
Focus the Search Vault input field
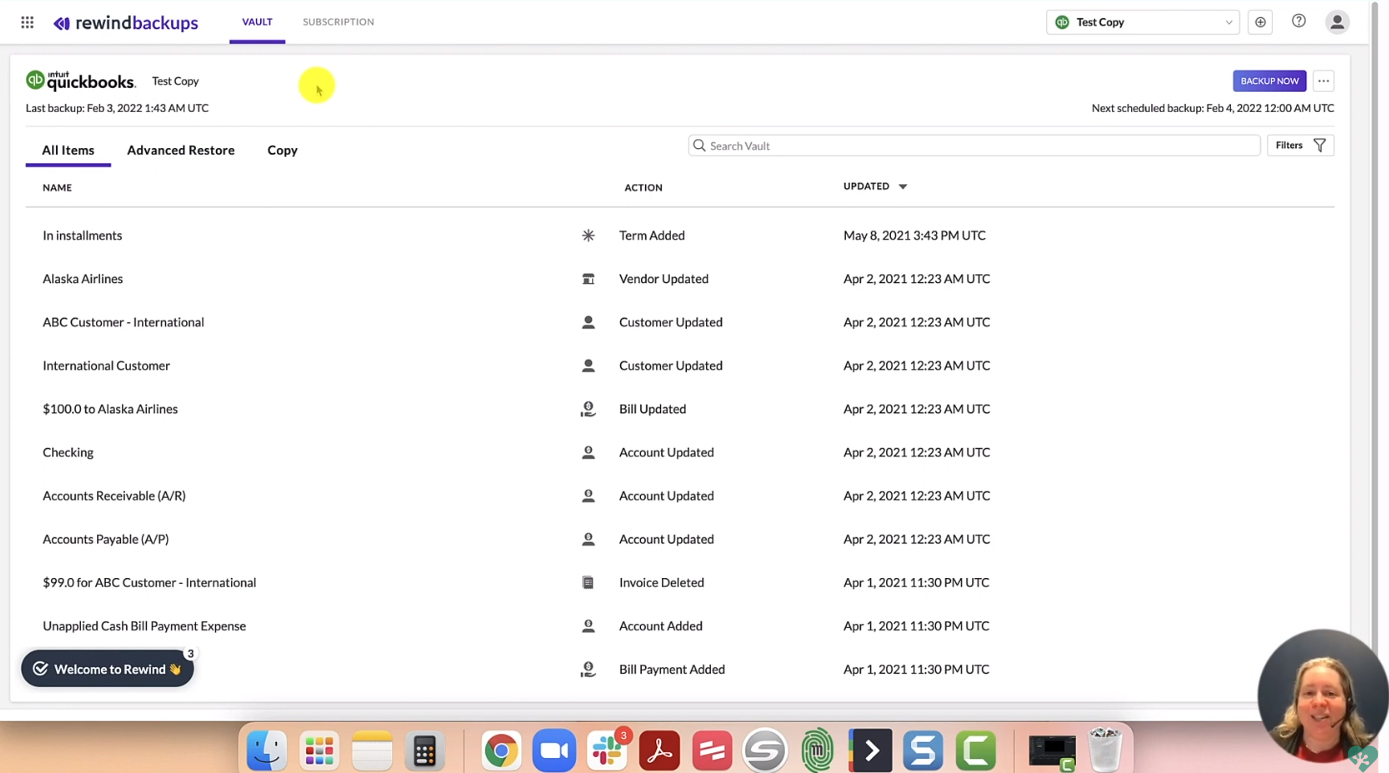[x=974, y=146]
